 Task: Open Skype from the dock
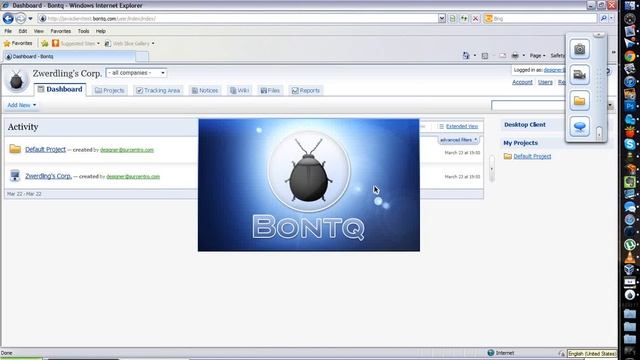pyautogui.click(x=630, y=144)
